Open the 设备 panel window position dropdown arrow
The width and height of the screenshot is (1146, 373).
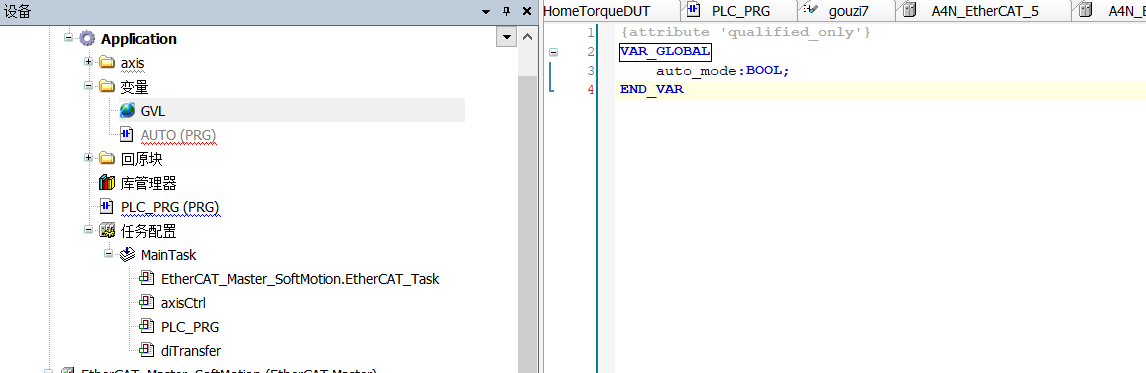(x=486, y=12)
